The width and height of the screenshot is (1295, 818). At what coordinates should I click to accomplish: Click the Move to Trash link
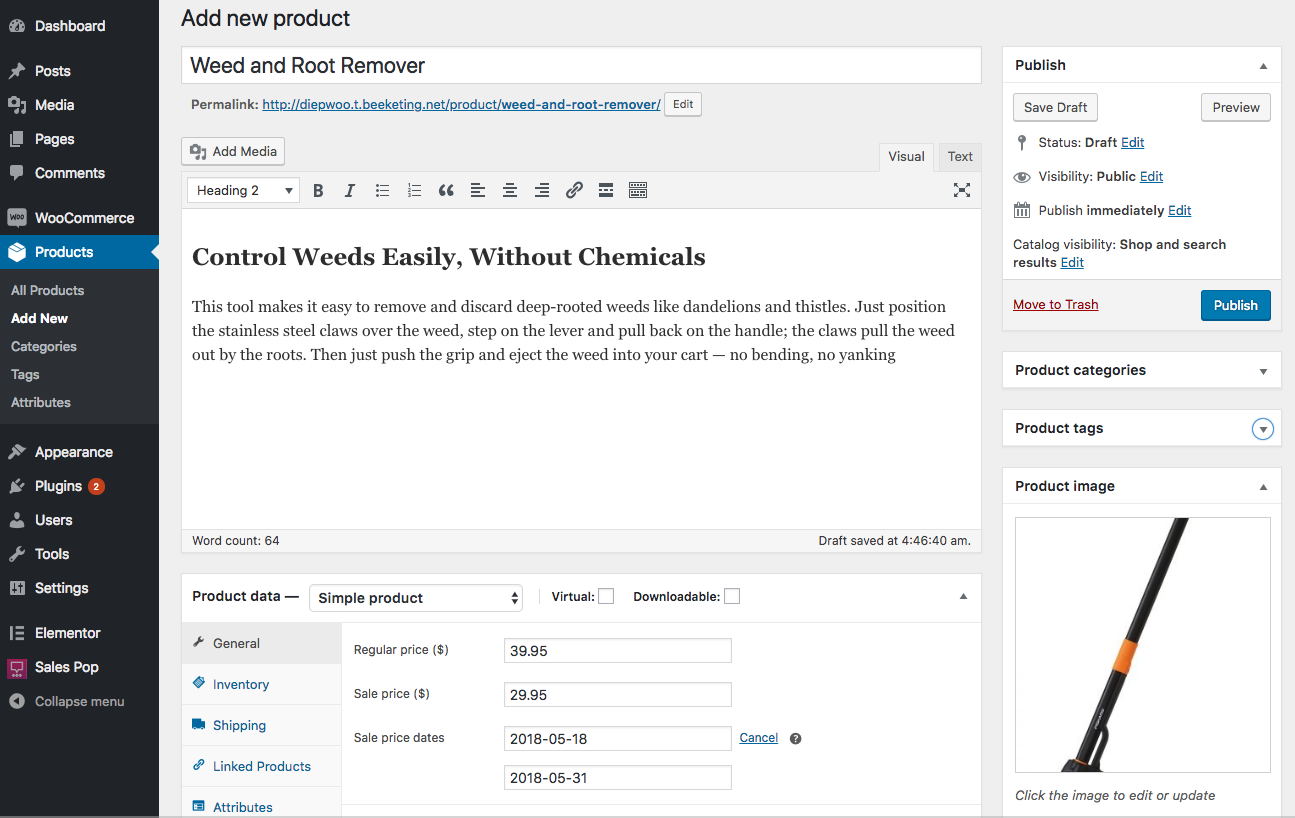pyautogui.click(x=1056, y=305)
